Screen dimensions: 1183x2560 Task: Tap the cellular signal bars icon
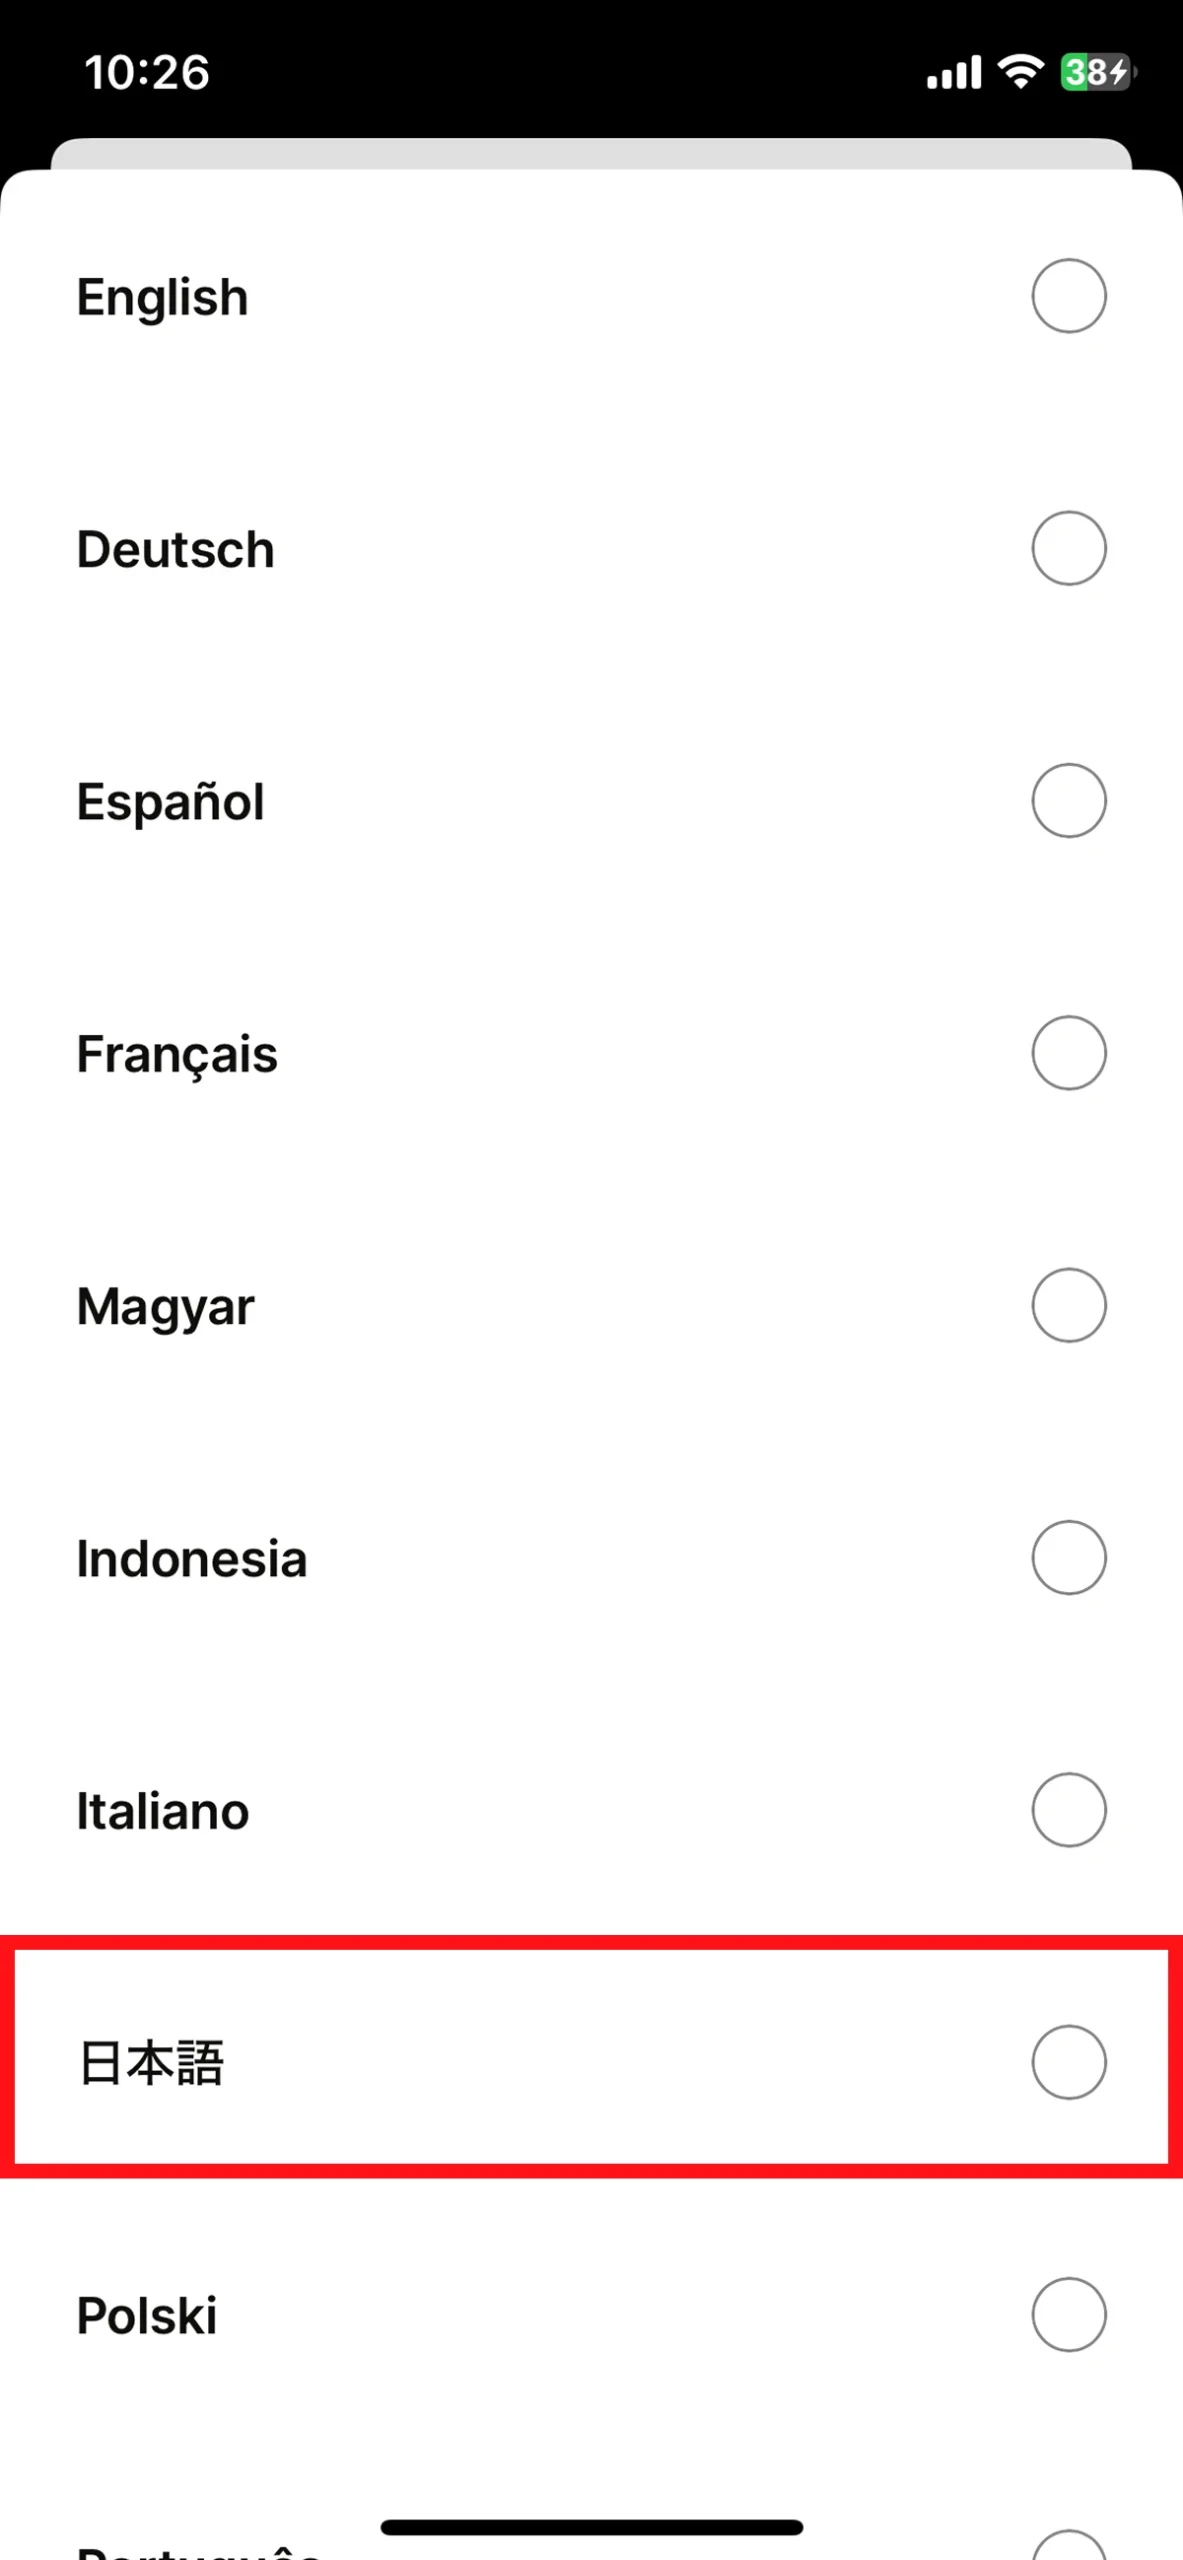coord(953,73)
